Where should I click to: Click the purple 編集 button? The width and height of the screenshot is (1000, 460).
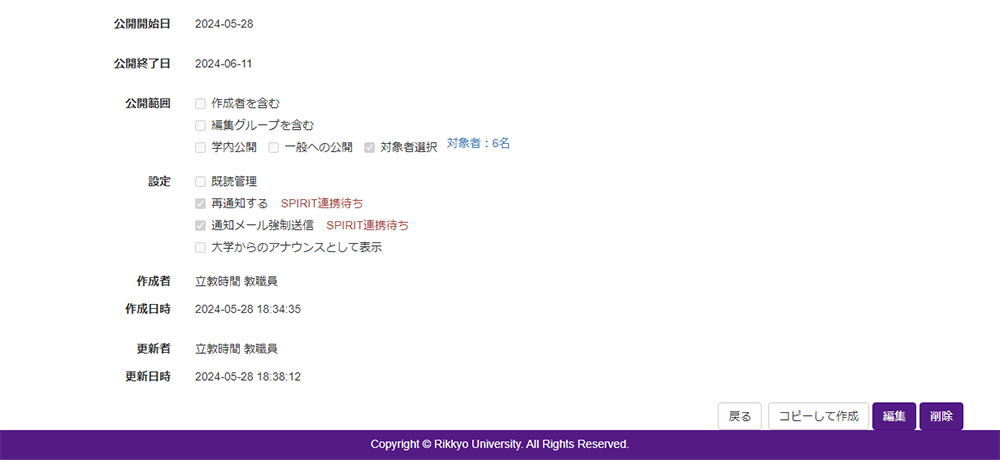coord(894,416)
